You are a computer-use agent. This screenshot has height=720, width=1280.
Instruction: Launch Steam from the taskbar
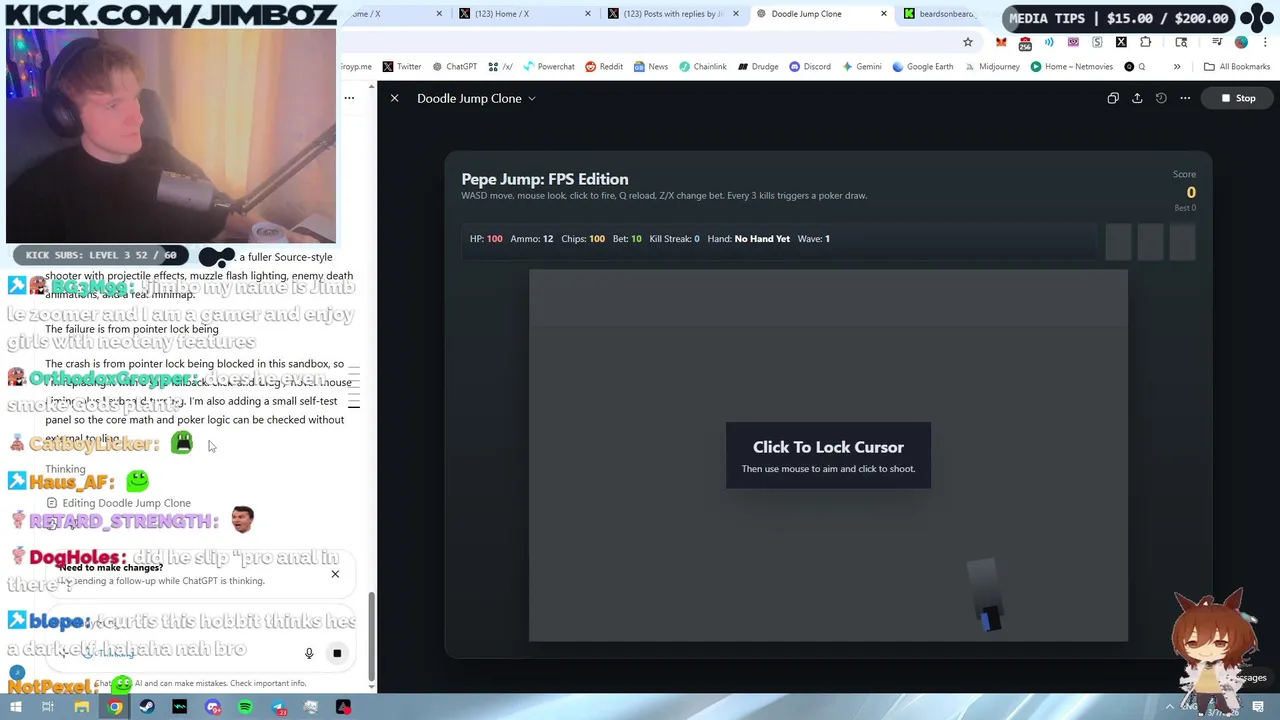tap(147, 707)
